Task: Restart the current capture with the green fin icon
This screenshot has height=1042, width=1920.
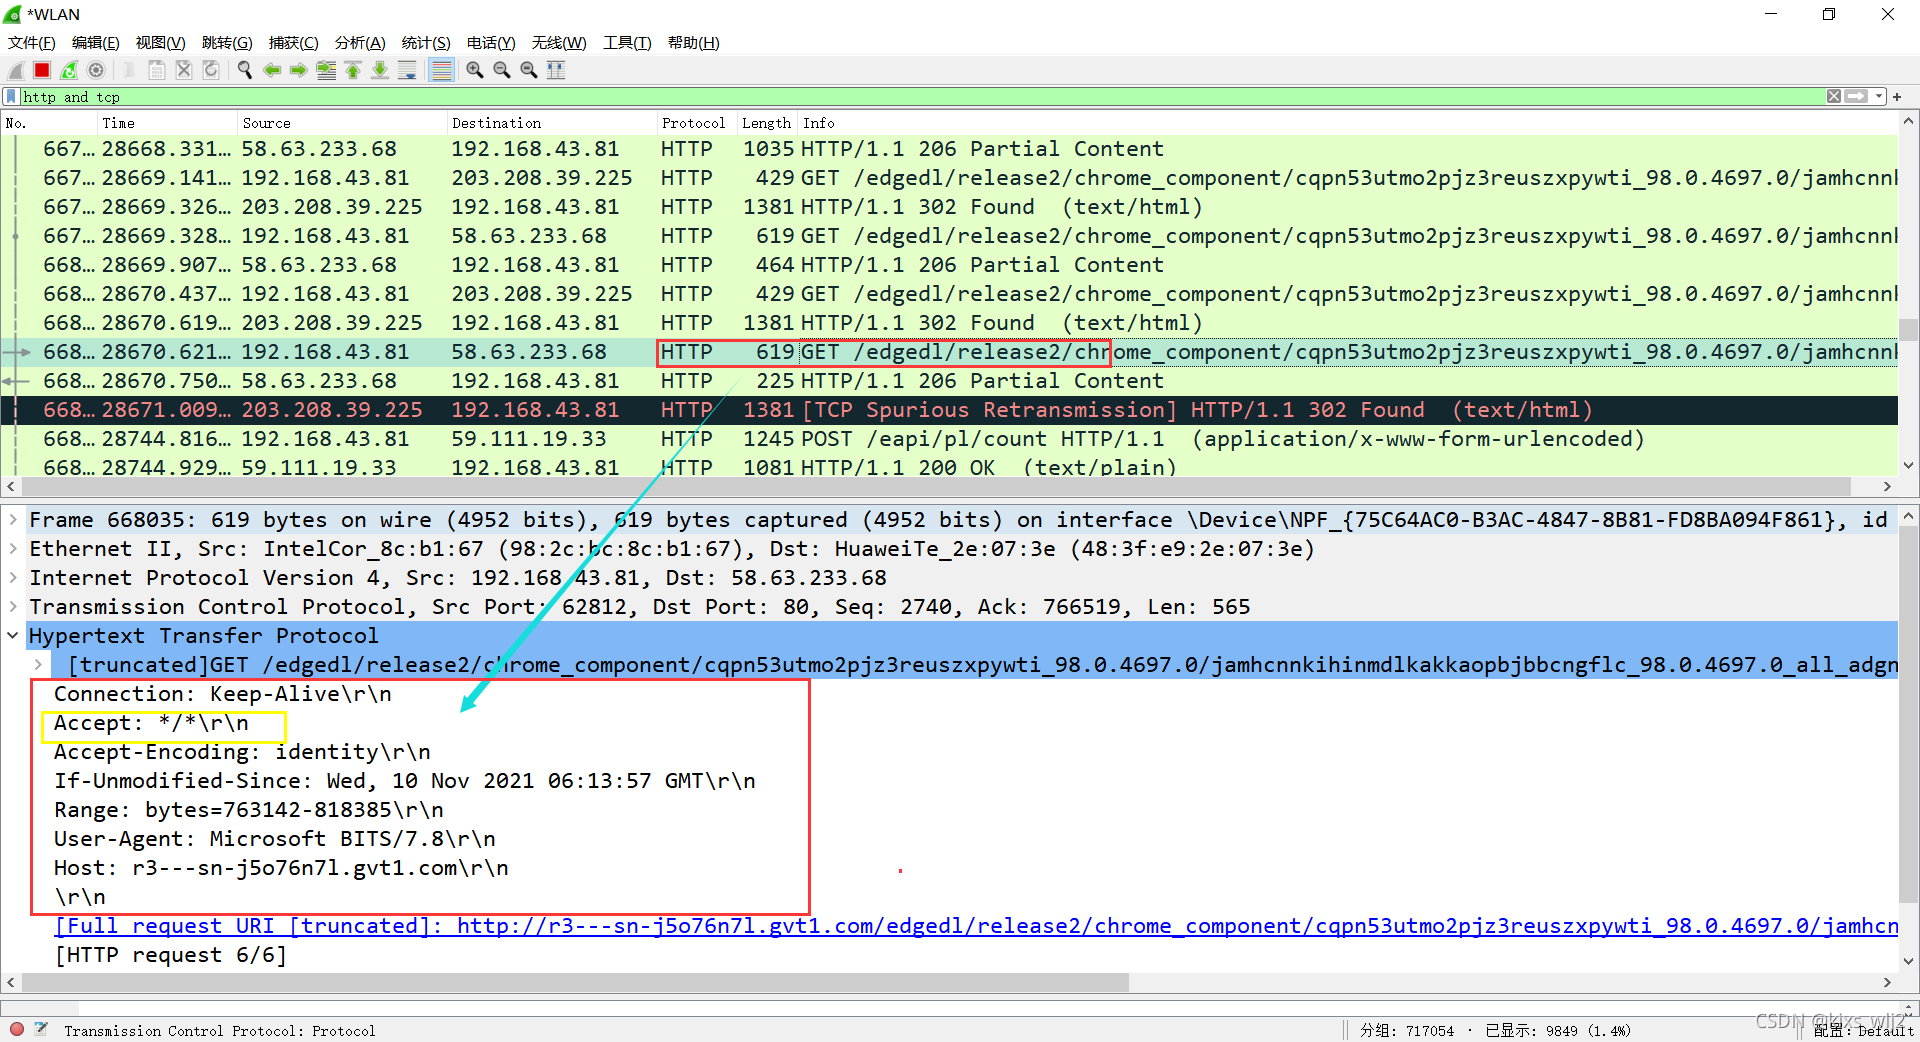Action: (69, 70)
